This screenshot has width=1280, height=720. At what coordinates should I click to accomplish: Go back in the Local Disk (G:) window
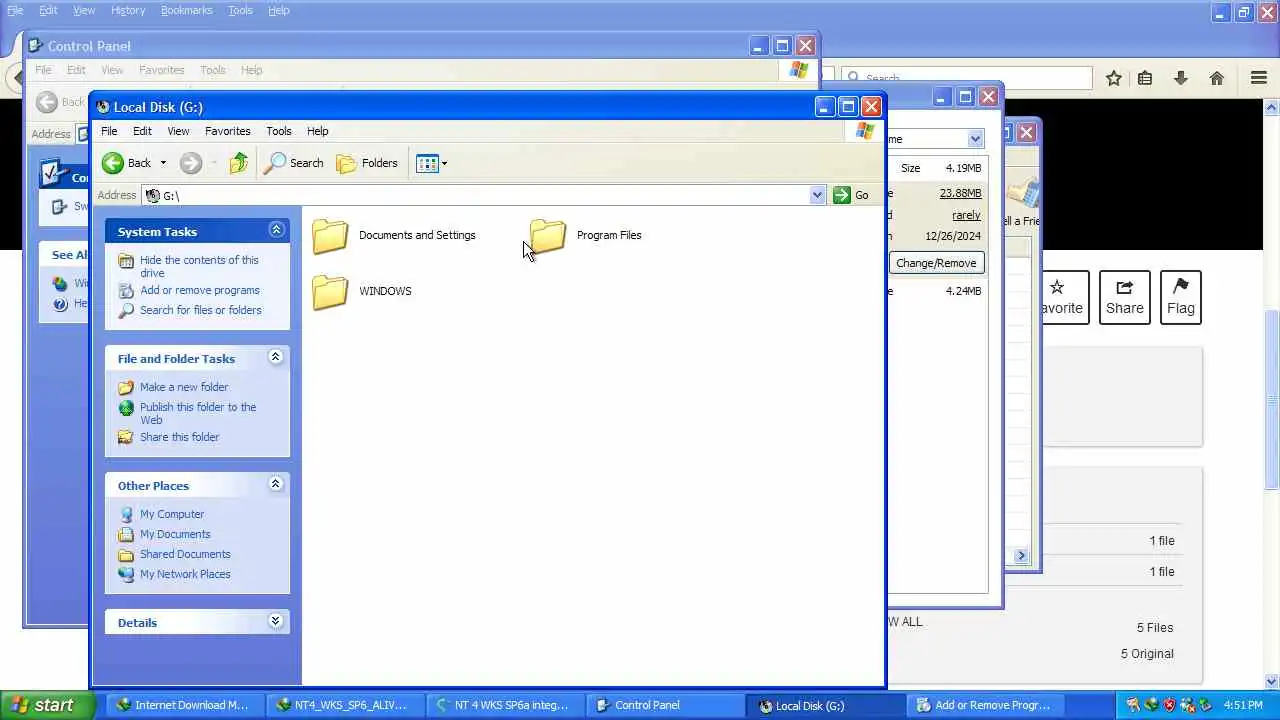pyautogui.click(x=127, y=163)
